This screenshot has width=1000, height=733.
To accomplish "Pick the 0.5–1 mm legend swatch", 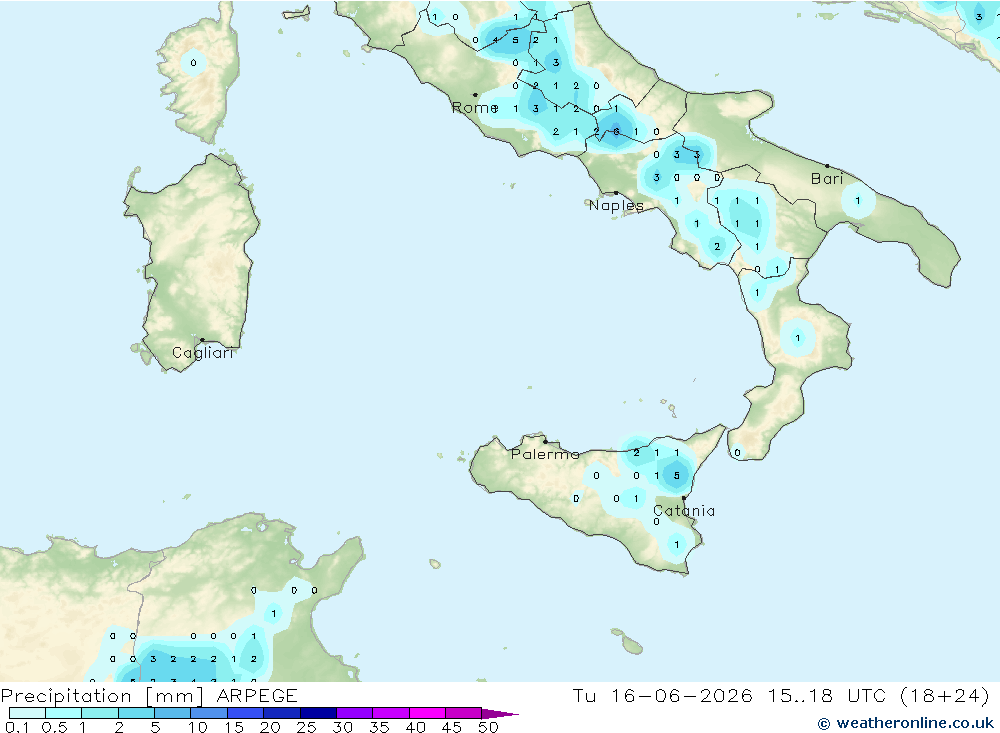I will 64,713.
